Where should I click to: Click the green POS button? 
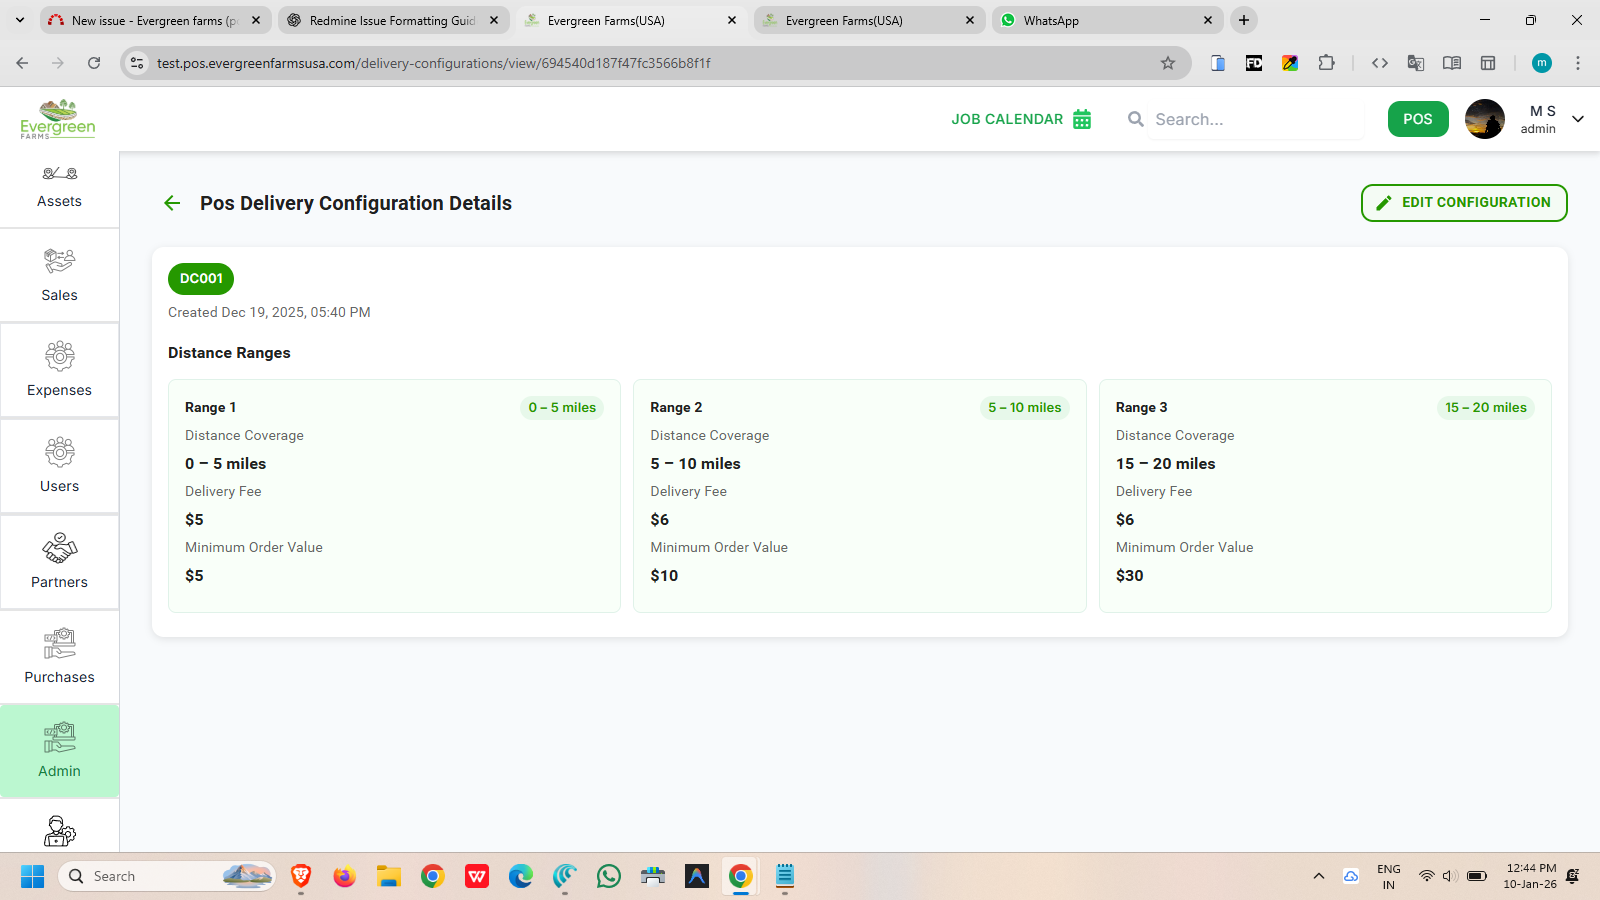(1417, 119)
